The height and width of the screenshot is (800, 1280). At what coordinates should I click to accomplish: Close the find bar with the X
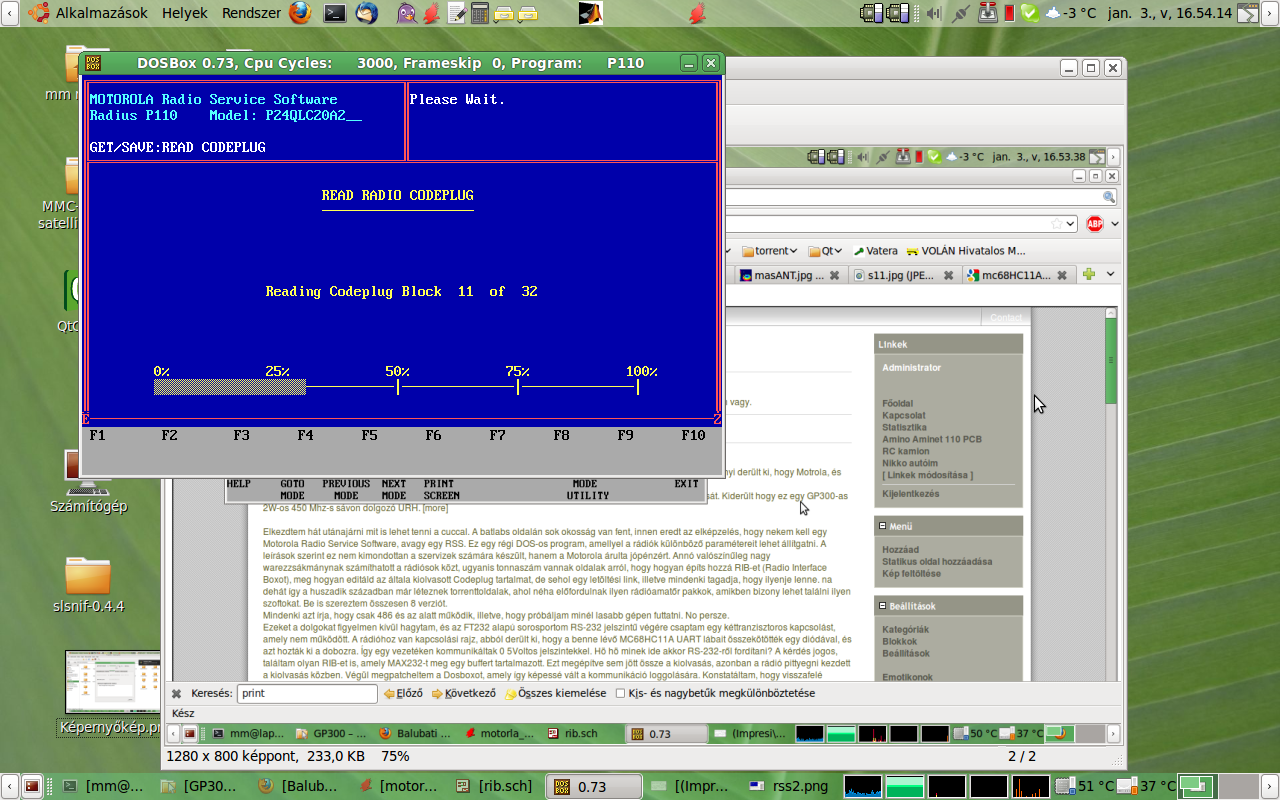tap(176, 693)
